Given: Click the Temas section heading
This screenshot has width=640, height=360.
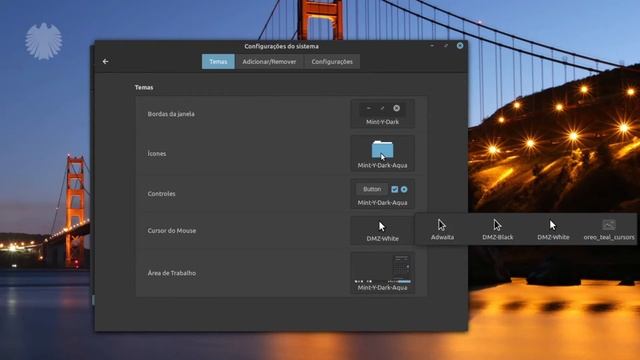Looking at the screenshot, I should click(144, 87).
